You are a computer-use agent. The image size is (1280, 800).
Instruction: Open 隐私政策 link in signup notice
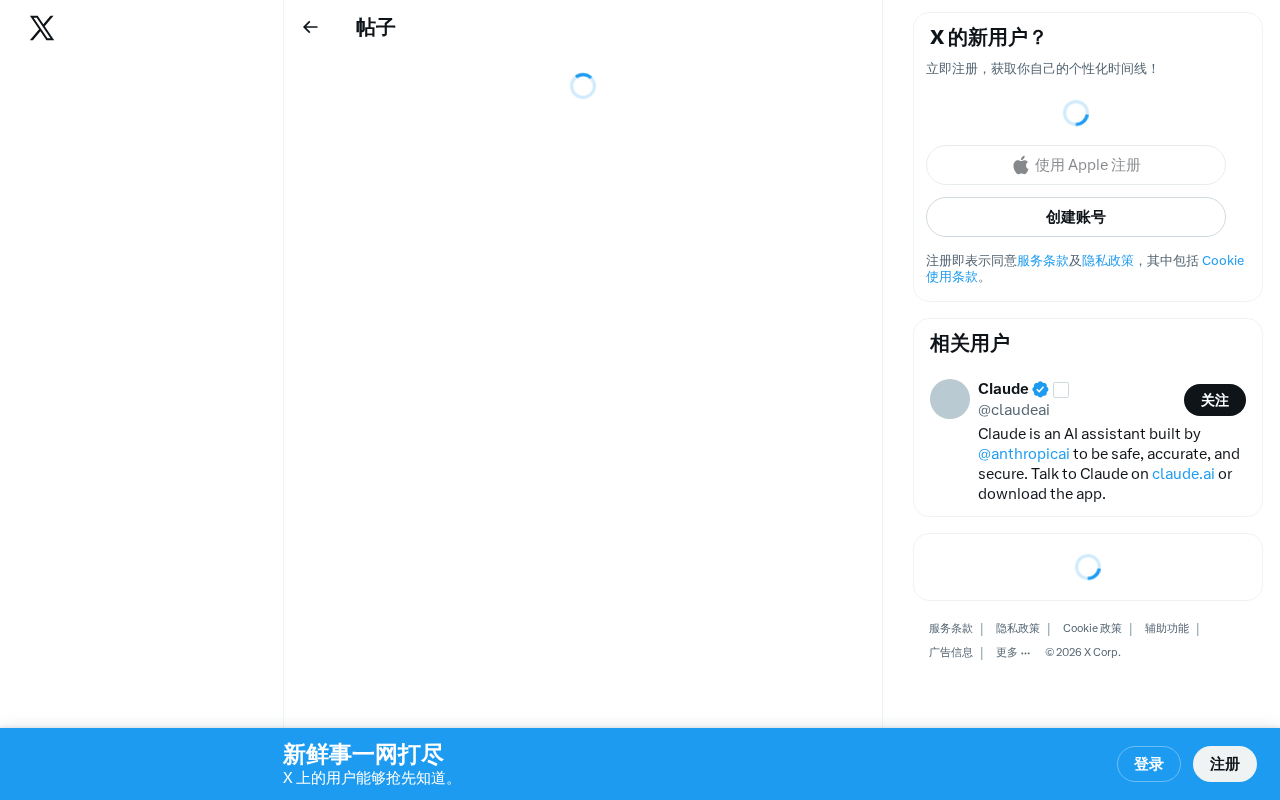pyautogui.click(x=1108, y=261)
